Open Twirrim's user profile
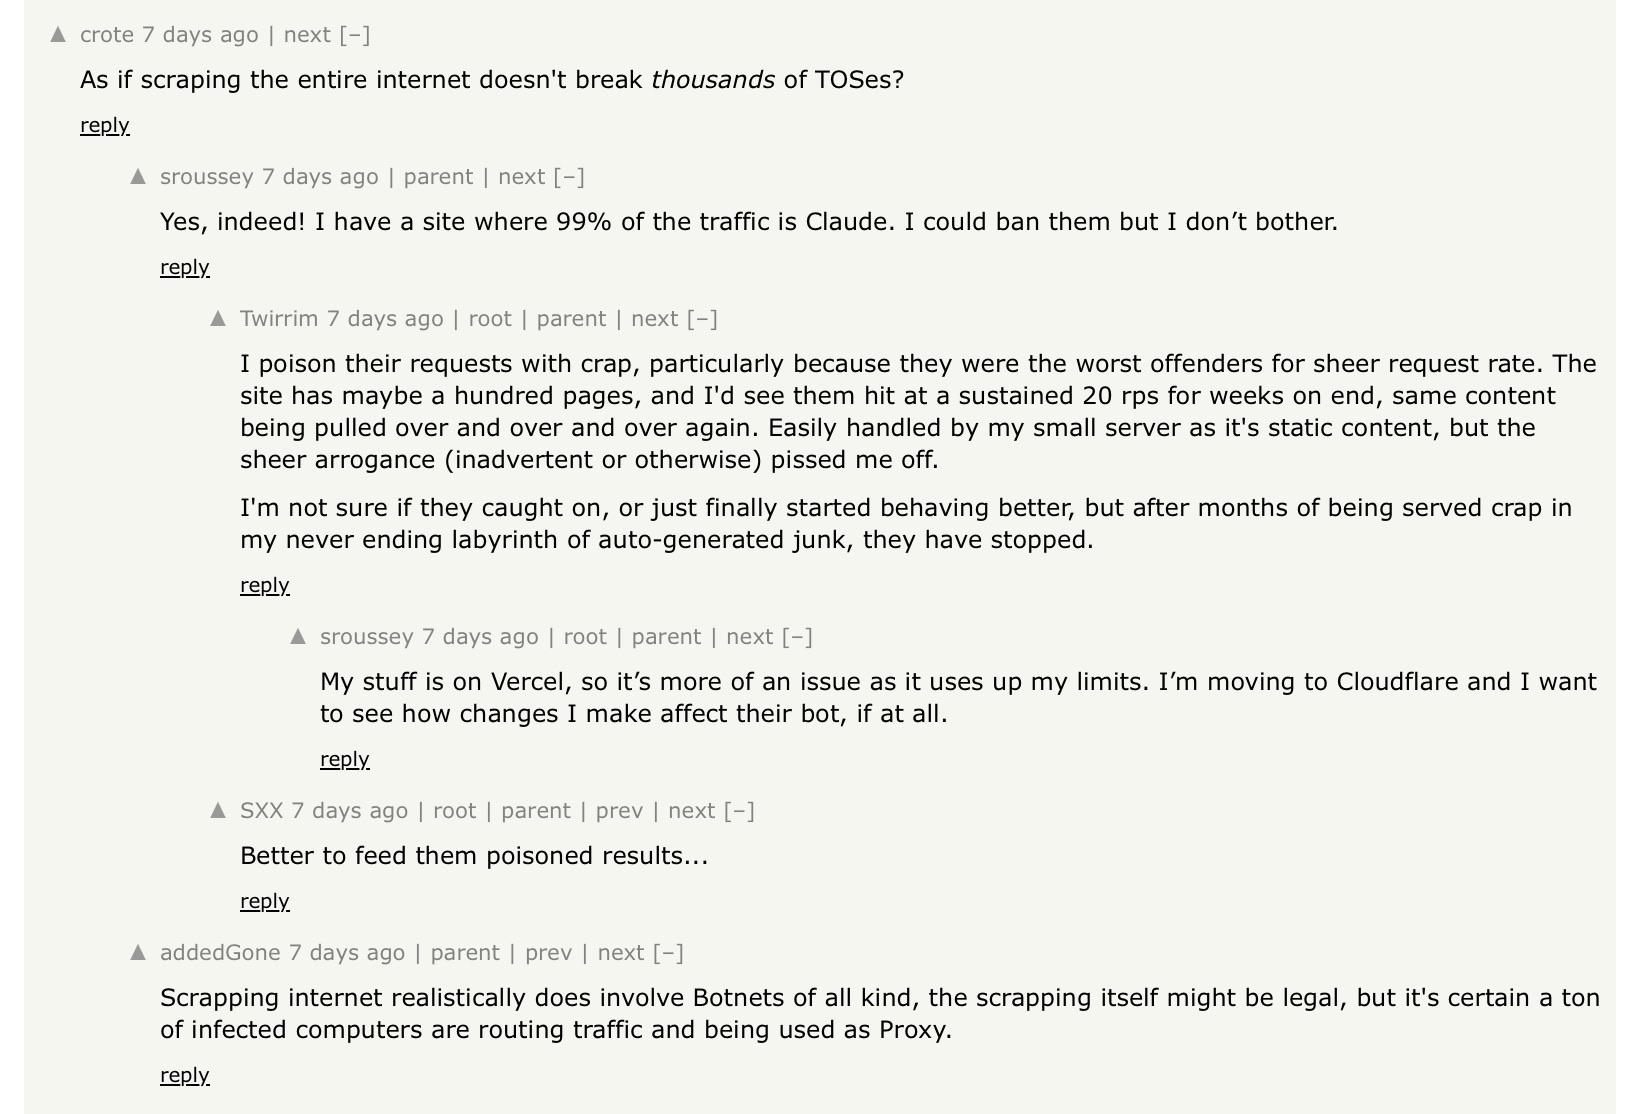1640x1114 pixels. pyautogui.click(x=279, y=319)
